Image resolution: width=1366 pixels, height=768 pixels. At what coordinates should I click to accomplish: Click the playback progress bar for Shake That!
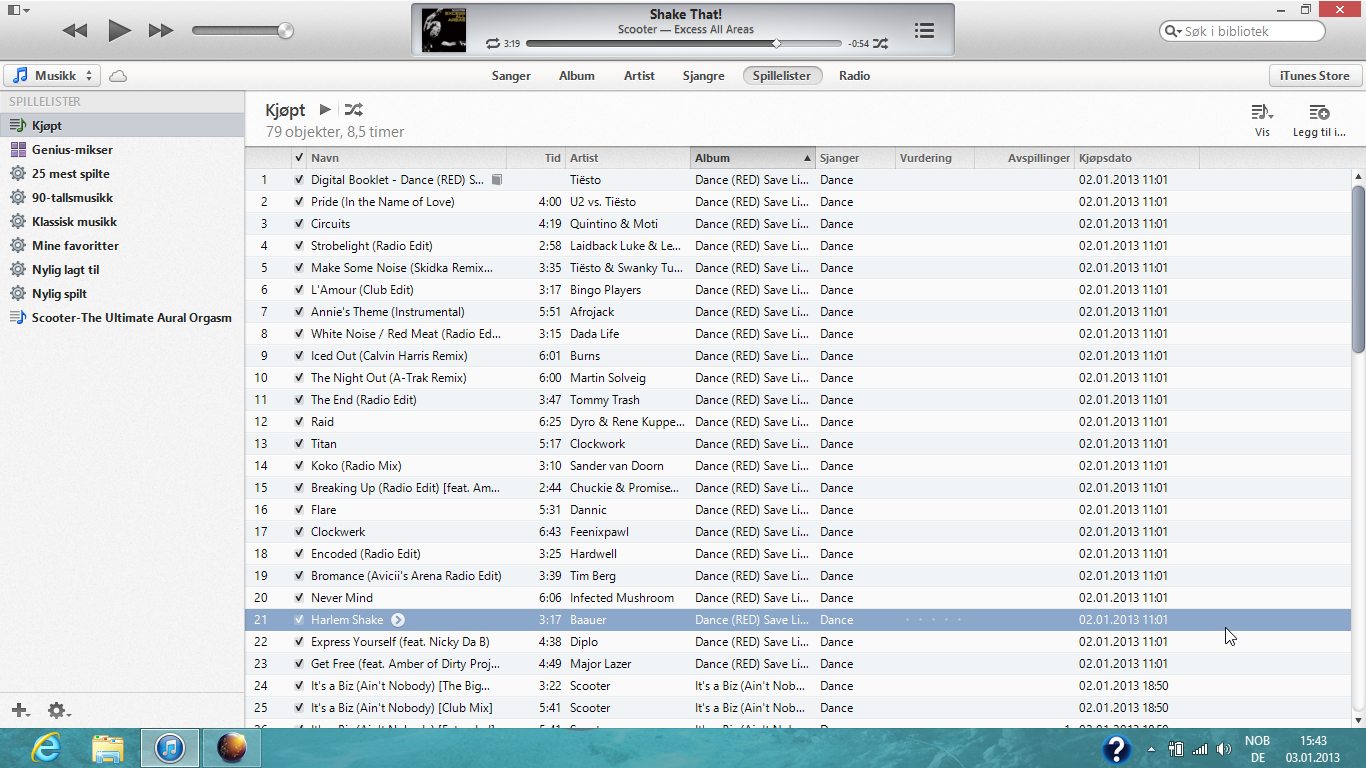click(x=683, y=44)
